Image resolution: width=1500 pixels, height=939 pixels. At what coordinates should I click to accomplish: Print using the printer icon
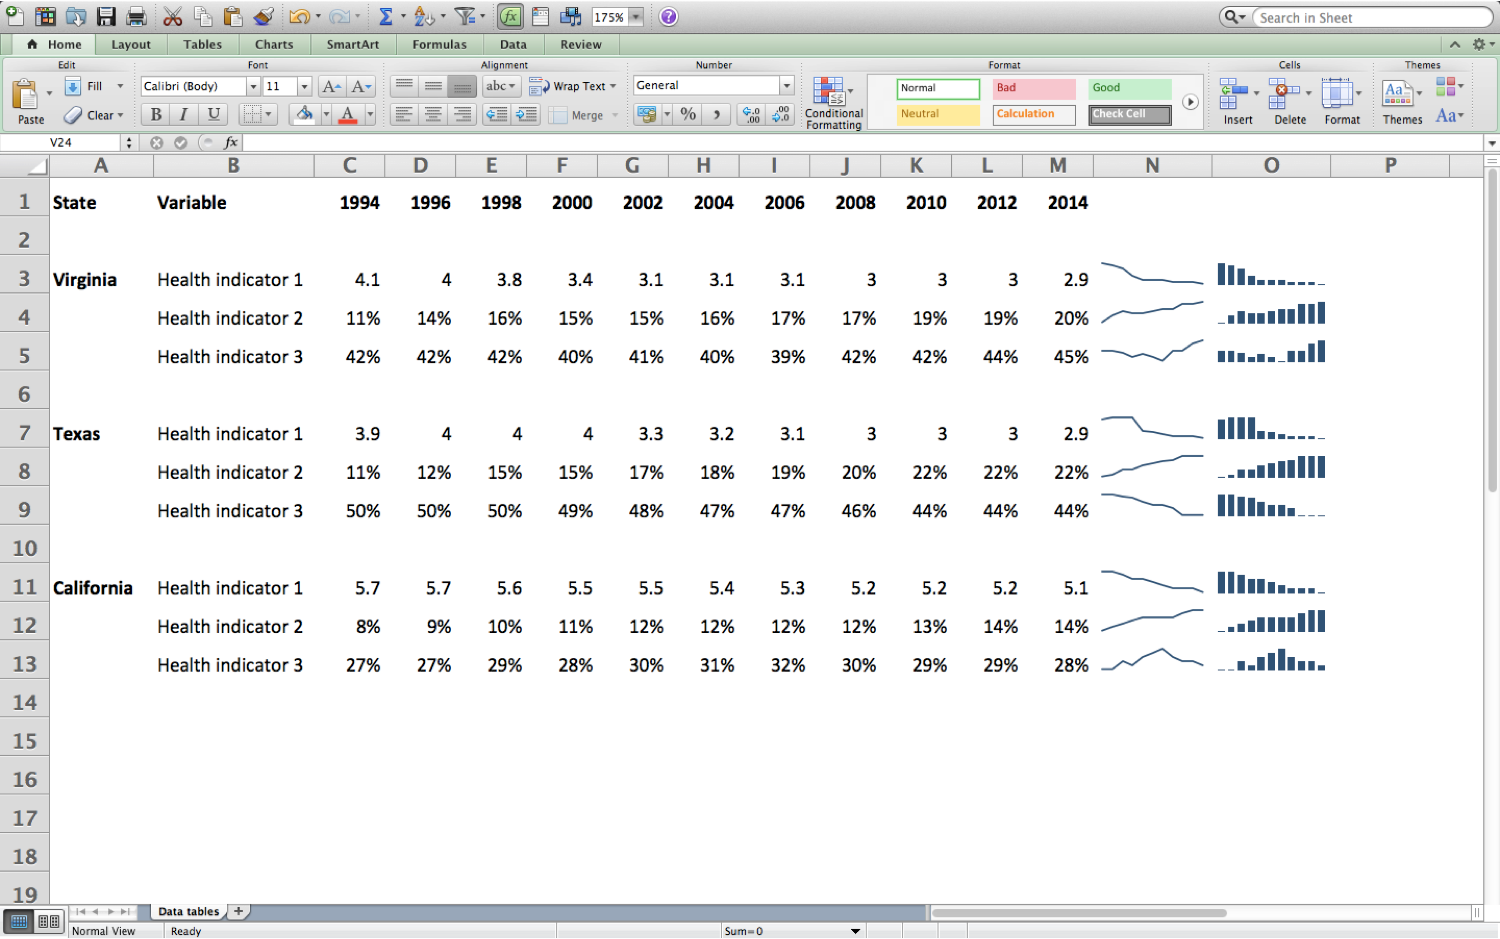(137, 16)
